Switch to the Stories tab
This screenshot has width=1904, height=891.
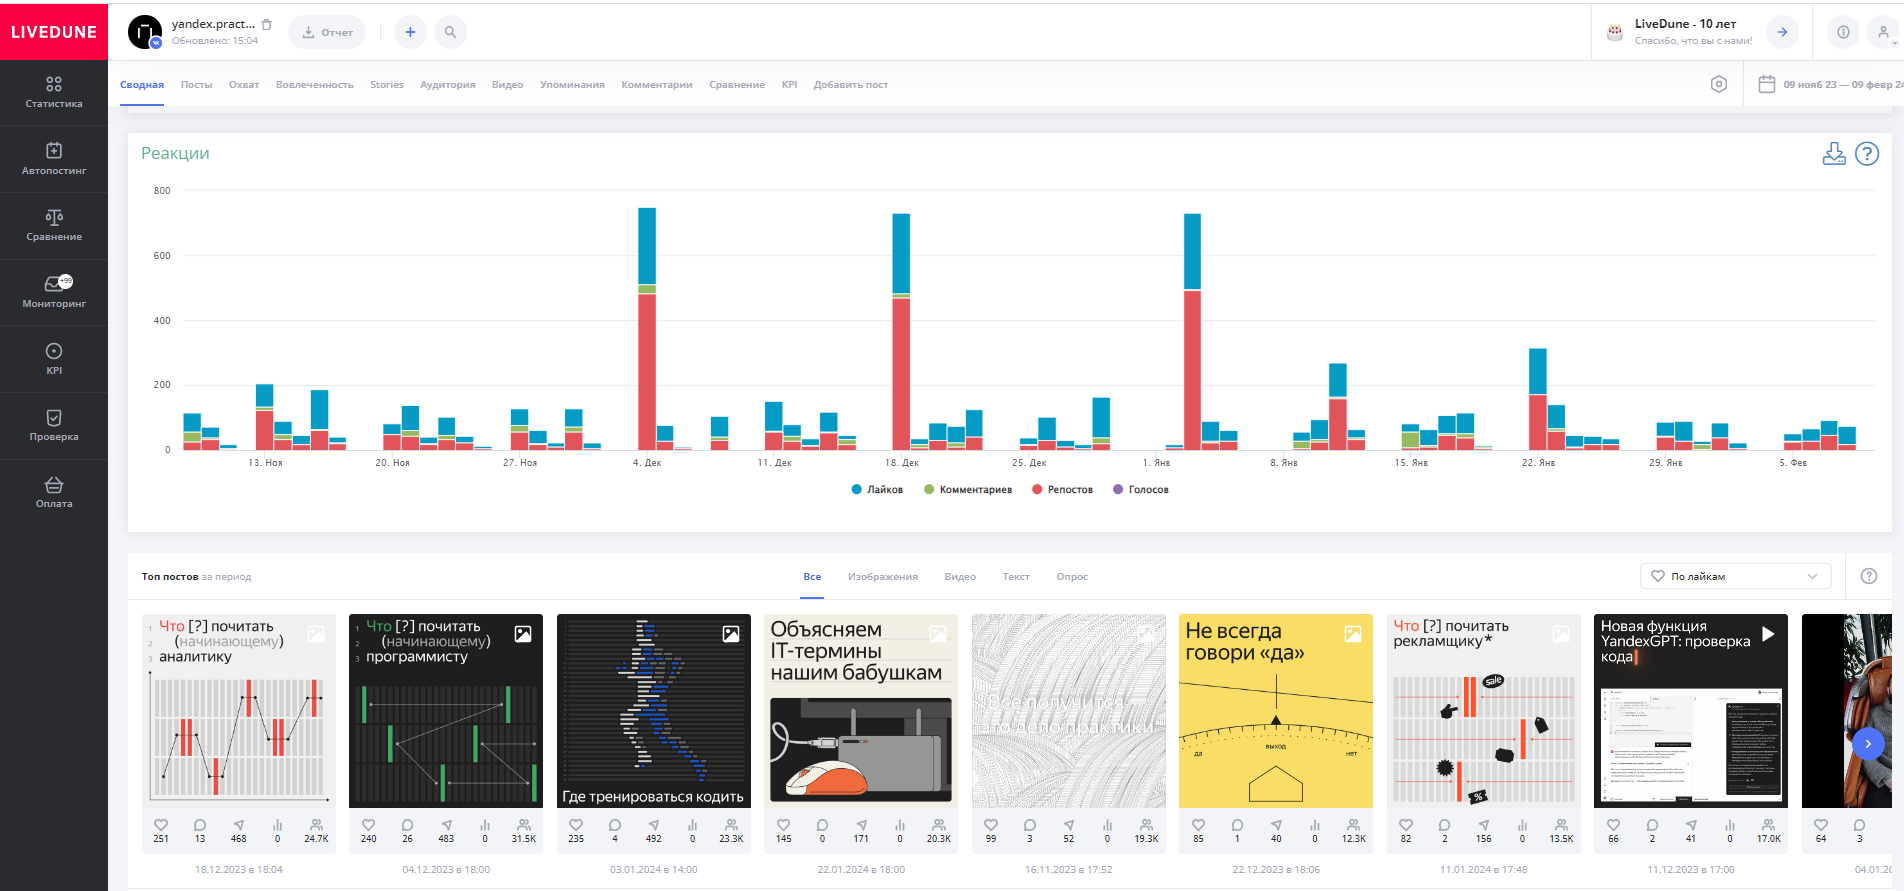[x=387, y=85]
